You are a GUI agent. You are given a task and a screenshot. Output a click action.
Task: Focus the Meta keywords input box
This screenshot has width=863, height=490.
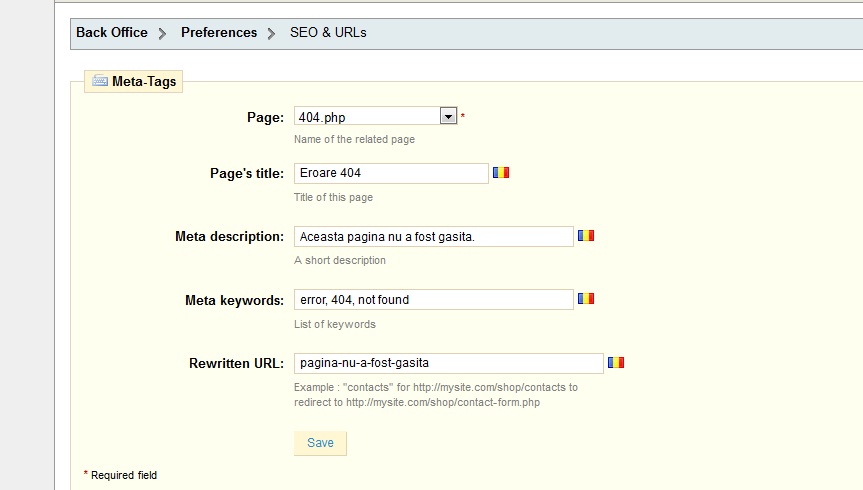pyautogui.click(x=433, y=299)
